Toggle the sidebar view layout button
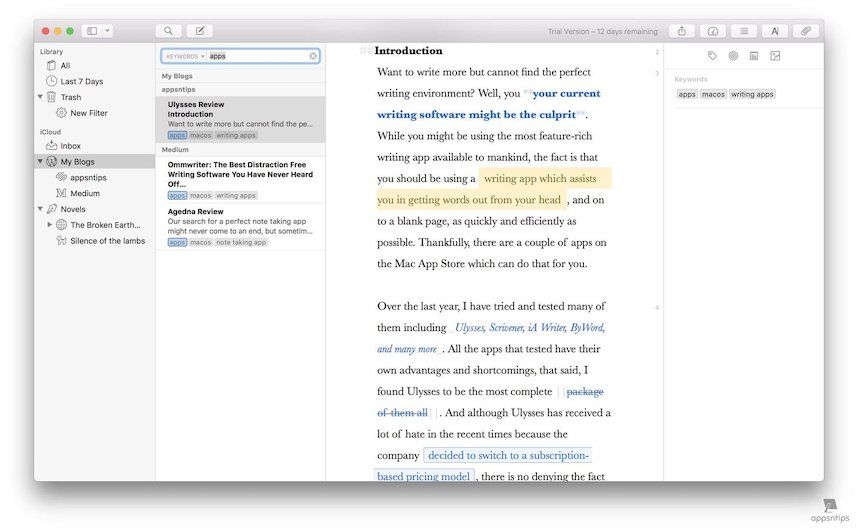 pyautogui.click(x=92, y=31)
